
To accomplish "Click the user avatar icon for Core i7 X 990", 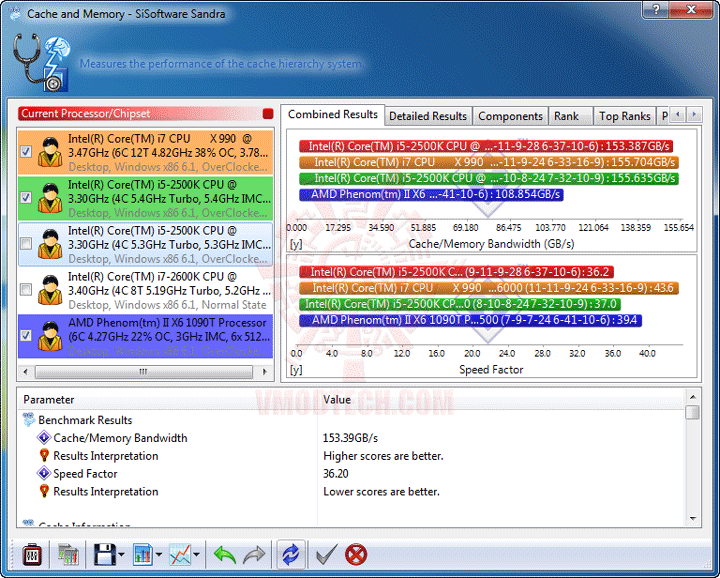I will point(50,152).
